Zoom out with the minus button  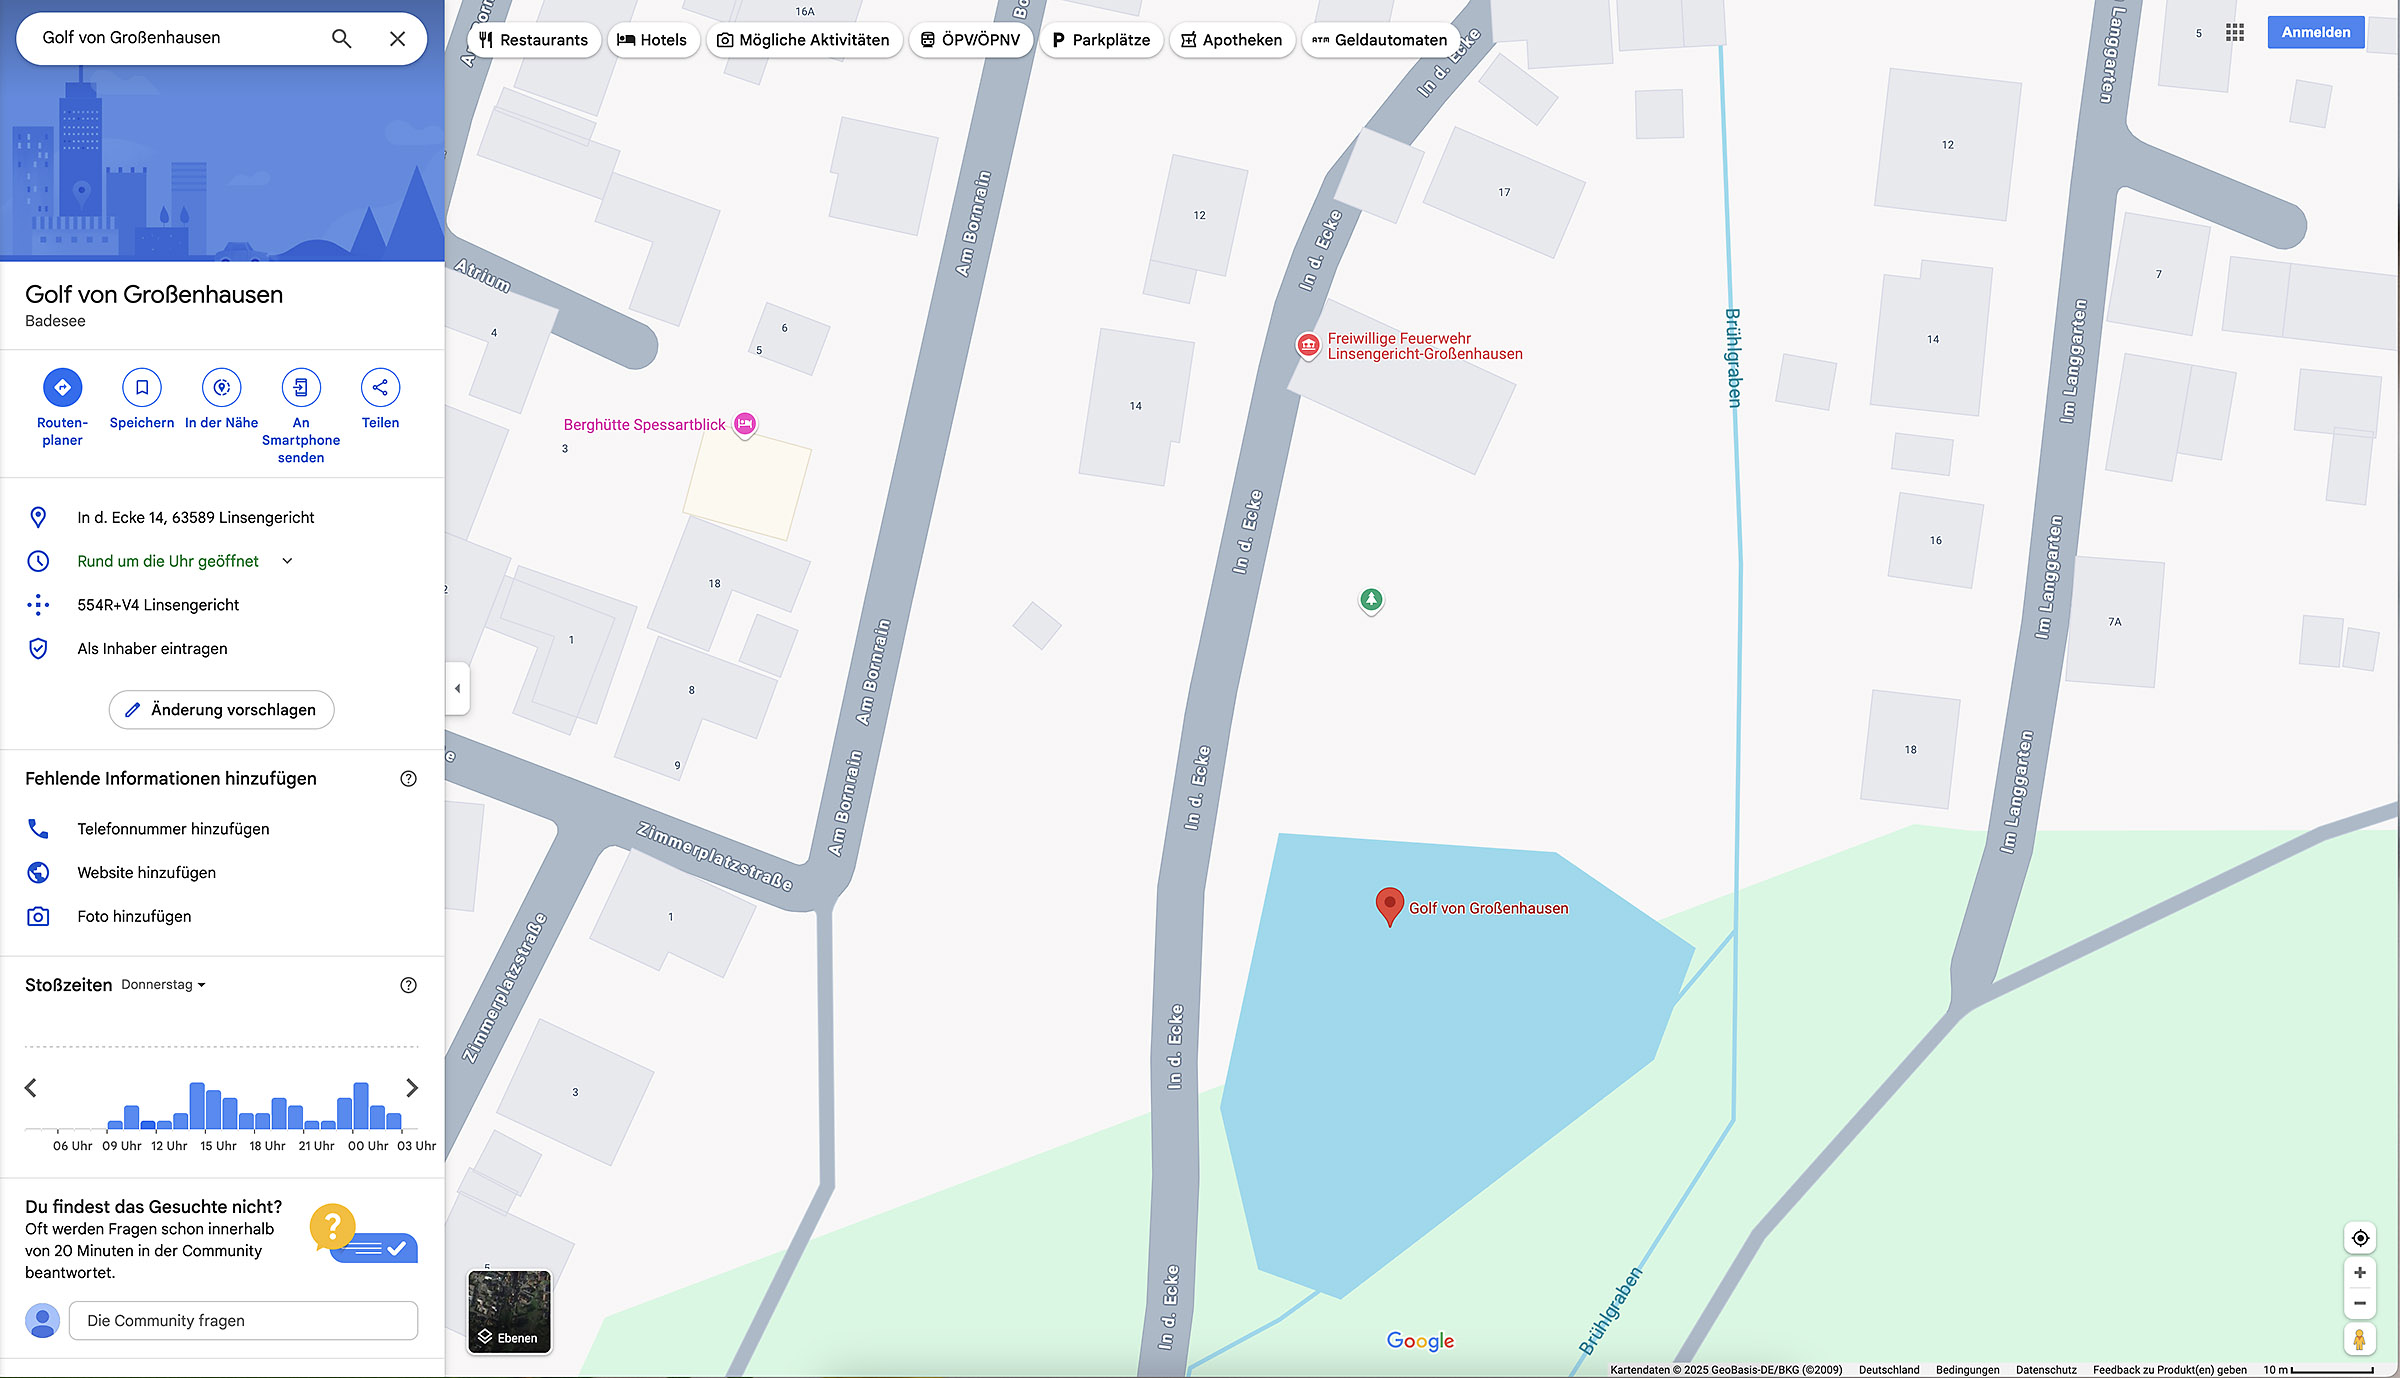(2360, 1303)
